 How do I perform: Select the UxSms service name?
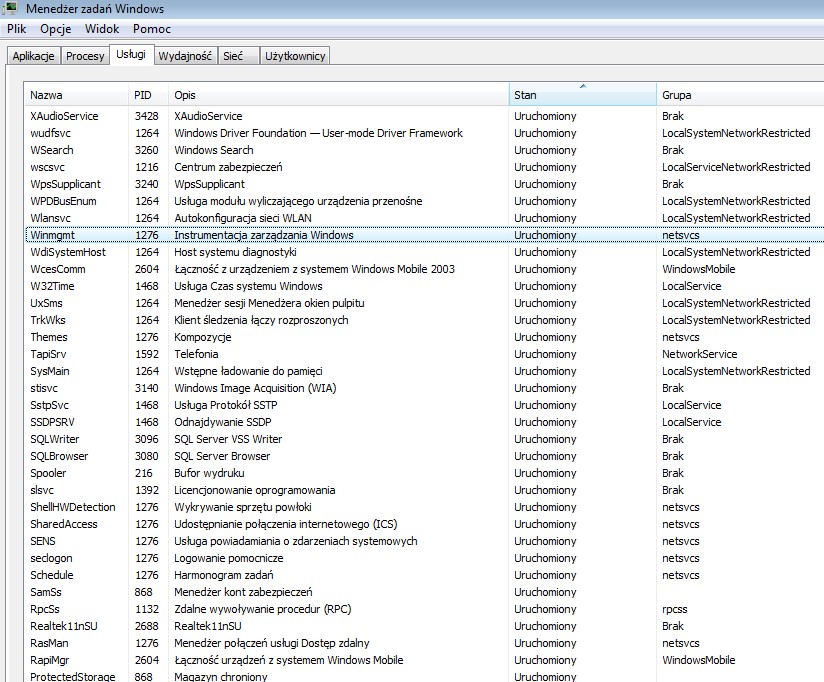[x=46, y=303]
